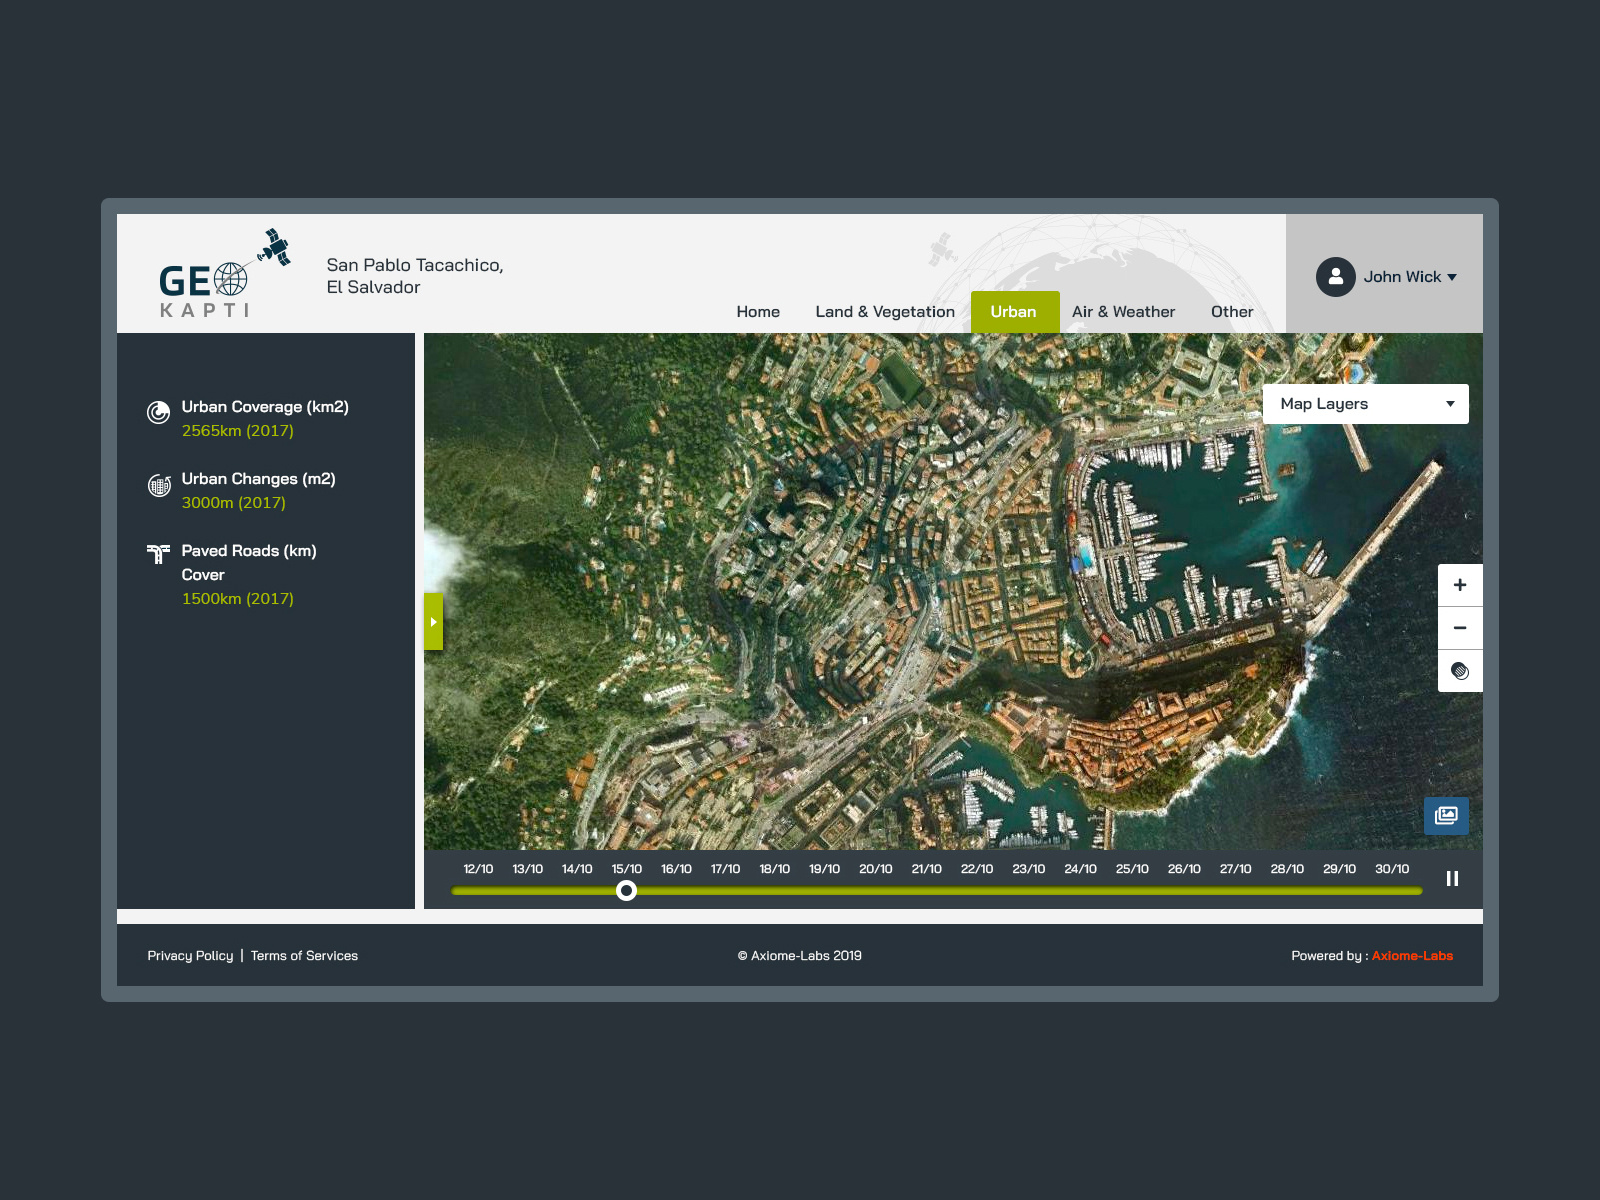Select the Urban Changes icon
The image size is (1600, 1200).
pos(159,485)
